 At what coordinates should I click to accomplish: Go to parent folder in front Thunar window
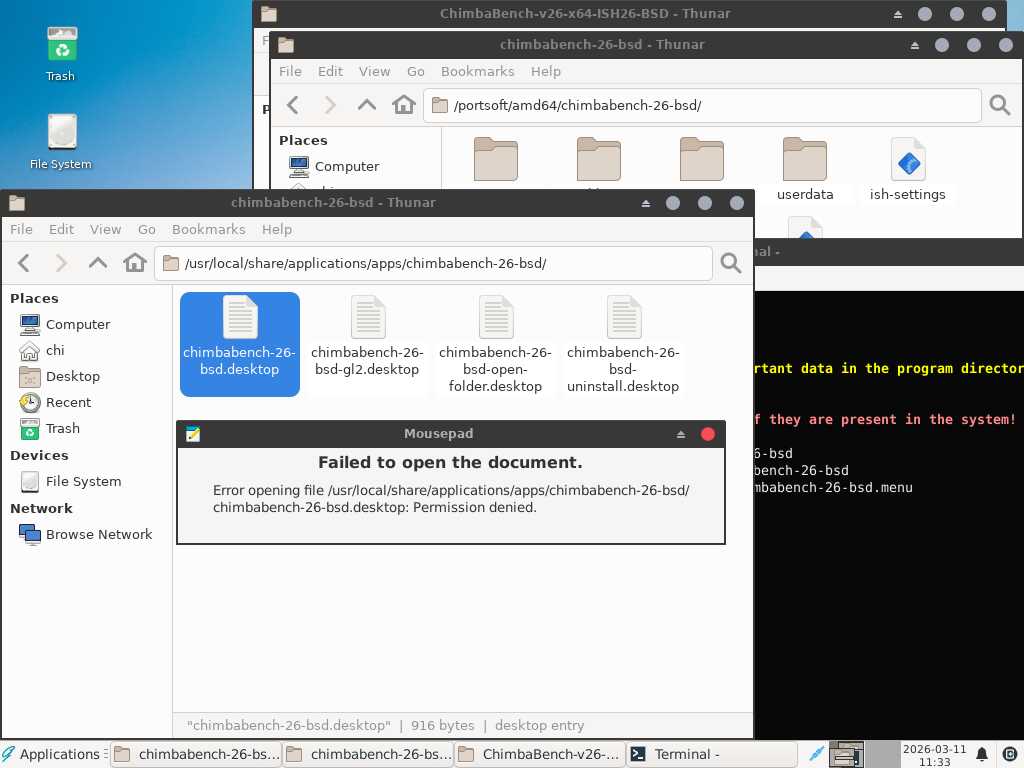tap(98, 263)
